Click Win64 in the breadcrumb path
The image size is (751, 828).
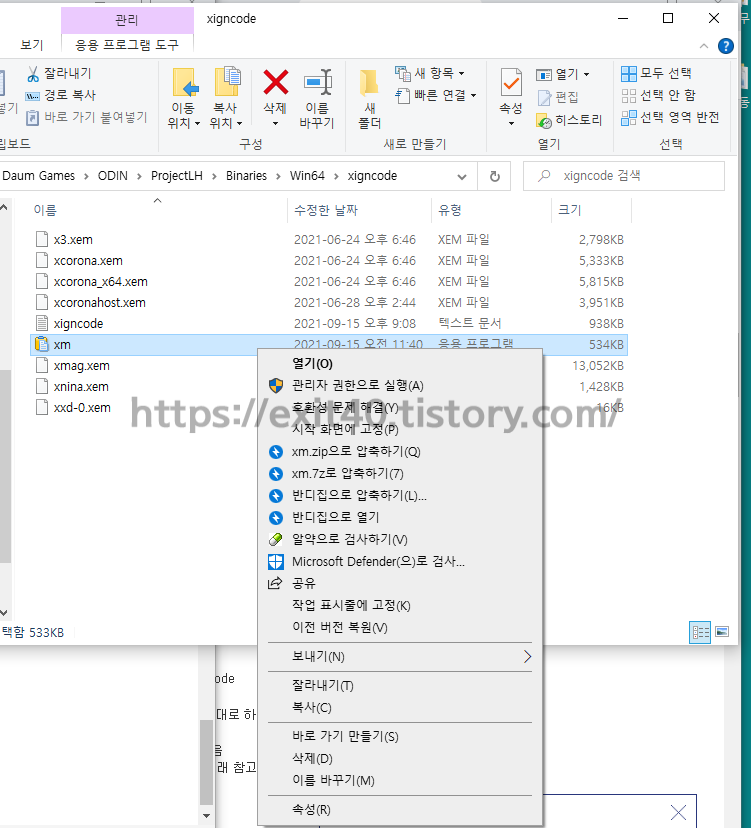point(307,176)
